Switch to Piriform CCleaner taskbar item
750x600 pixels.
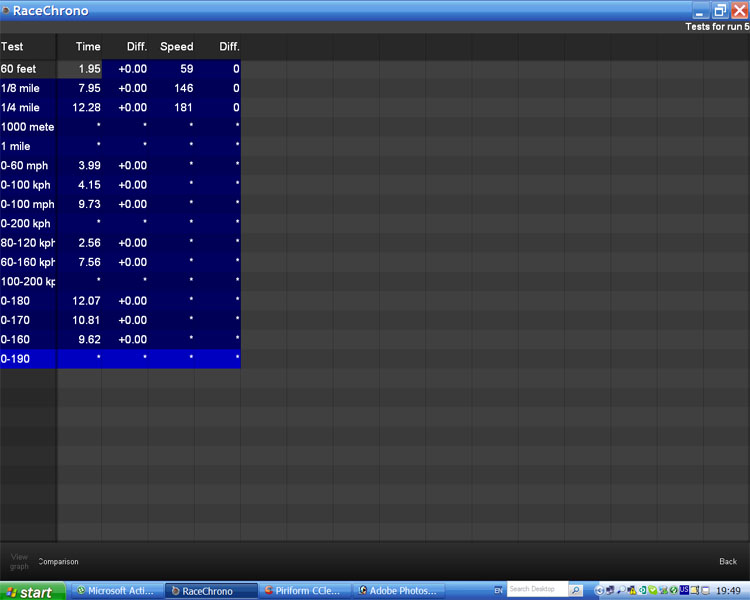click(304, 591)
